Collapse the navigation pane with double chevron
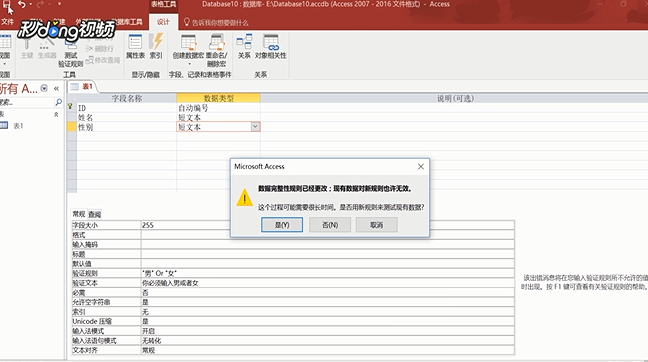Screen dimensions: 648x362 point(57,88)
